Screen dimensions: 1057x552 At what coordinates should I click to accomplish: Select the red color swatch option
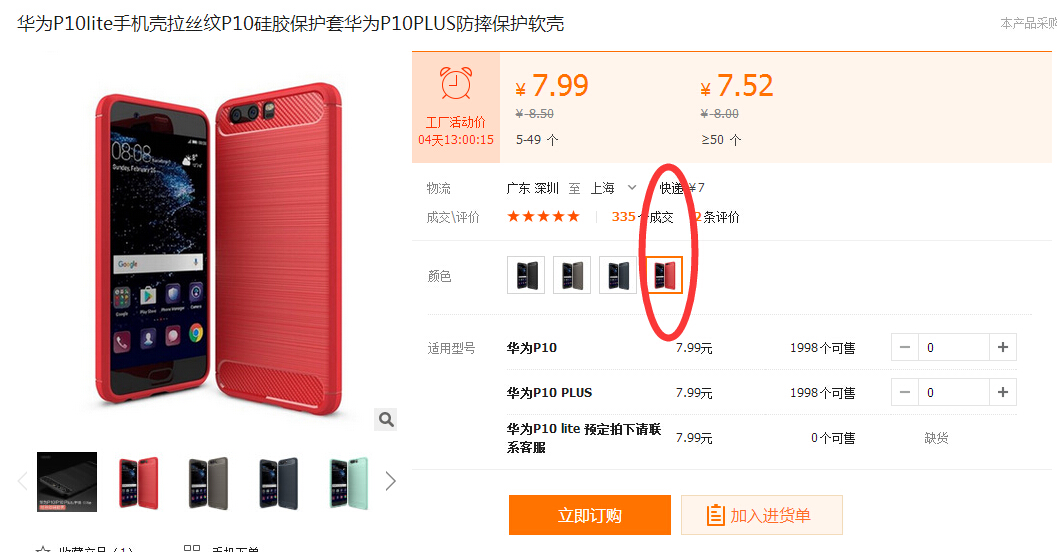[x=664, y=275]
